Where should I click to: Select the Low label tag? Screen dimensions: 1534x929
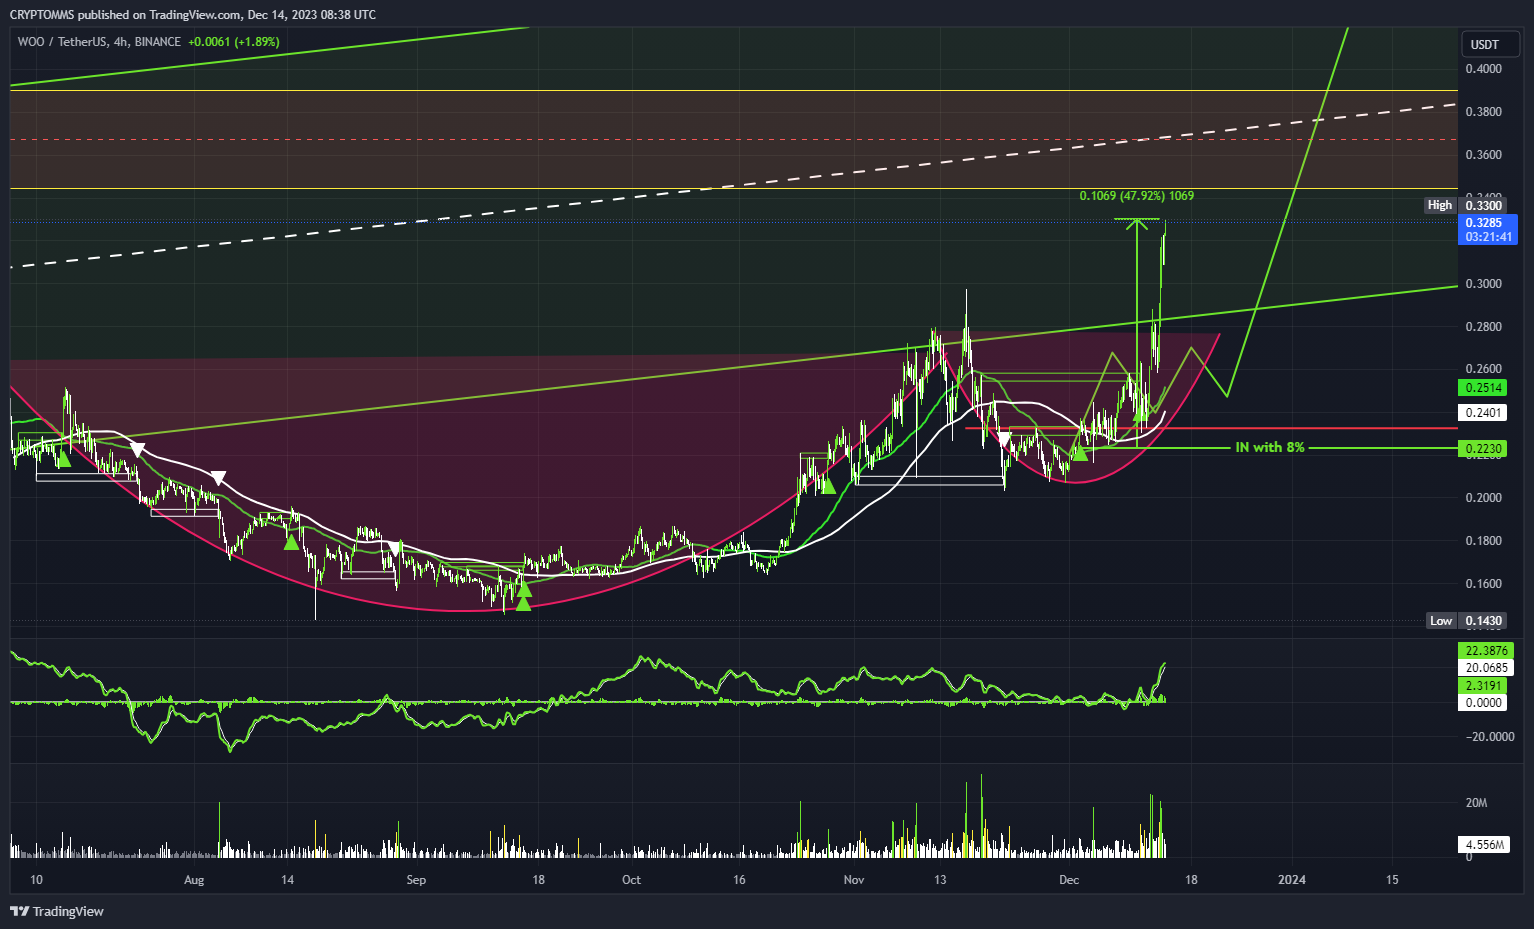(1441, 621)
